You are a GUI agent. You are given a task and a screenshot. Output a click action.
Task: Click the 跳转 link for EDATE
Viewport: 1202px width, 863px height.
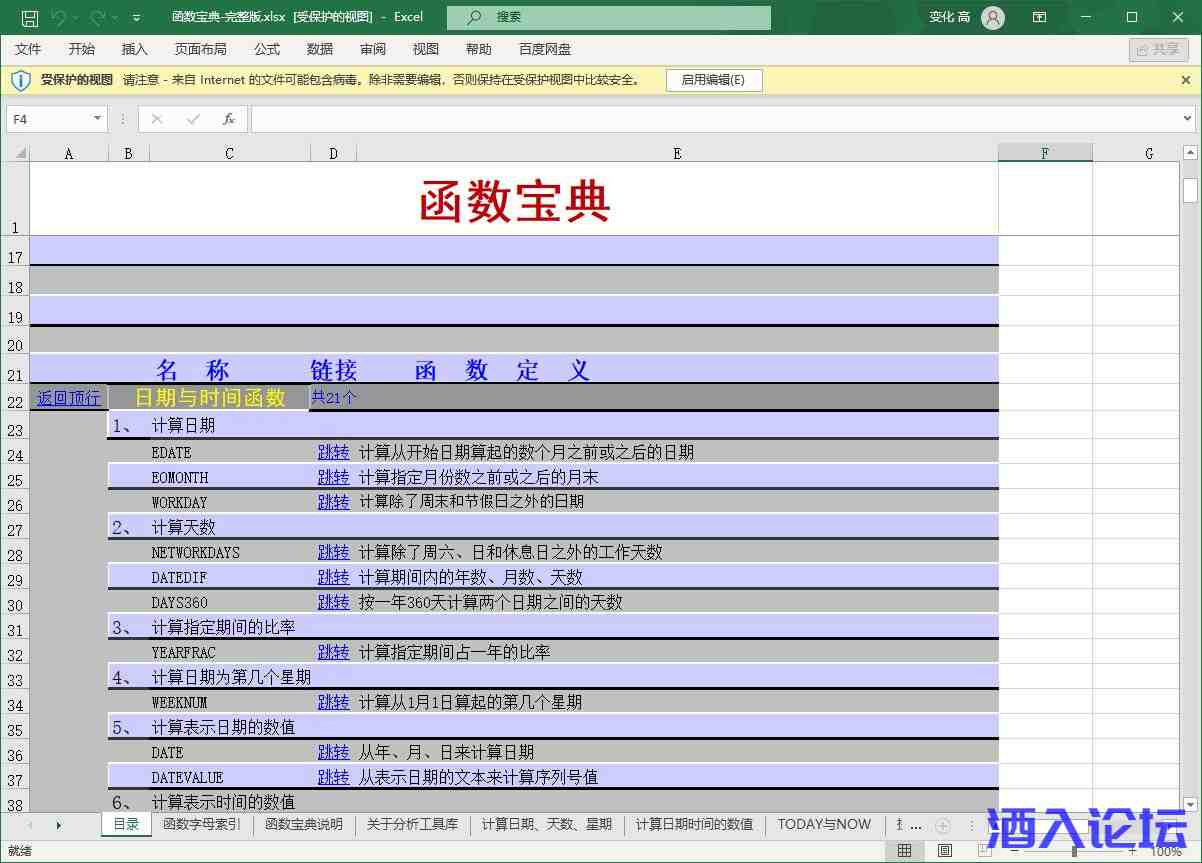coord(333,452)
